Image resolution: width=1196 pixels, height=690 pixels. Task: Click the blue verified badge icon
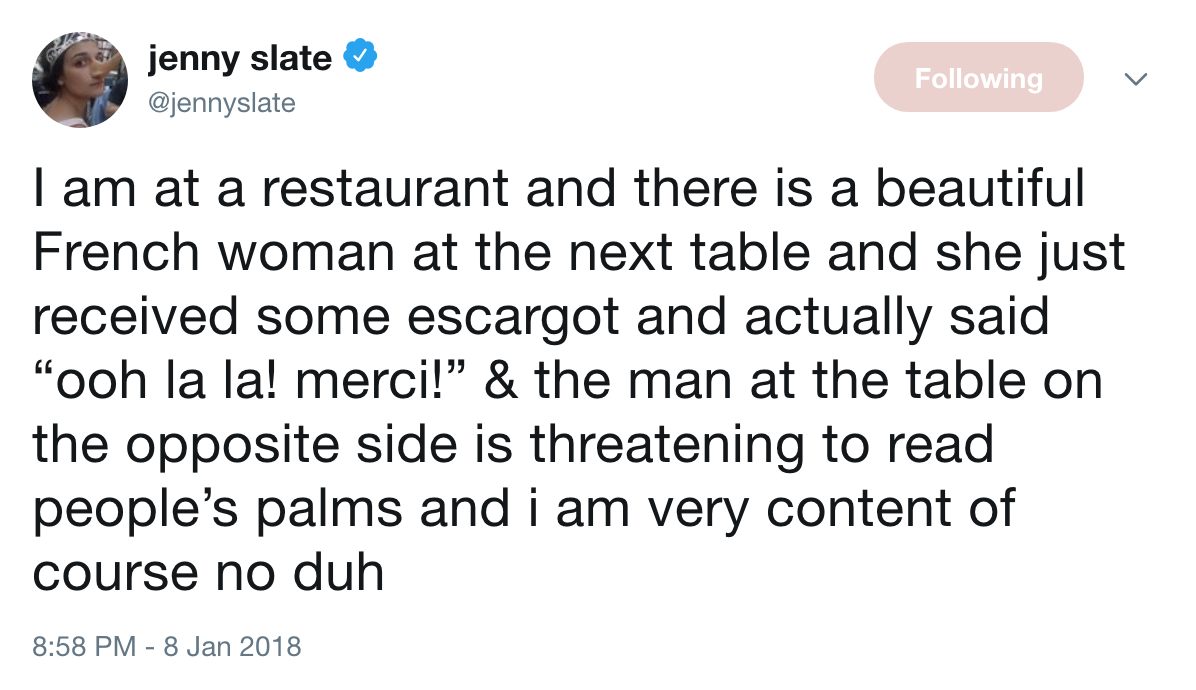(360, 59)
